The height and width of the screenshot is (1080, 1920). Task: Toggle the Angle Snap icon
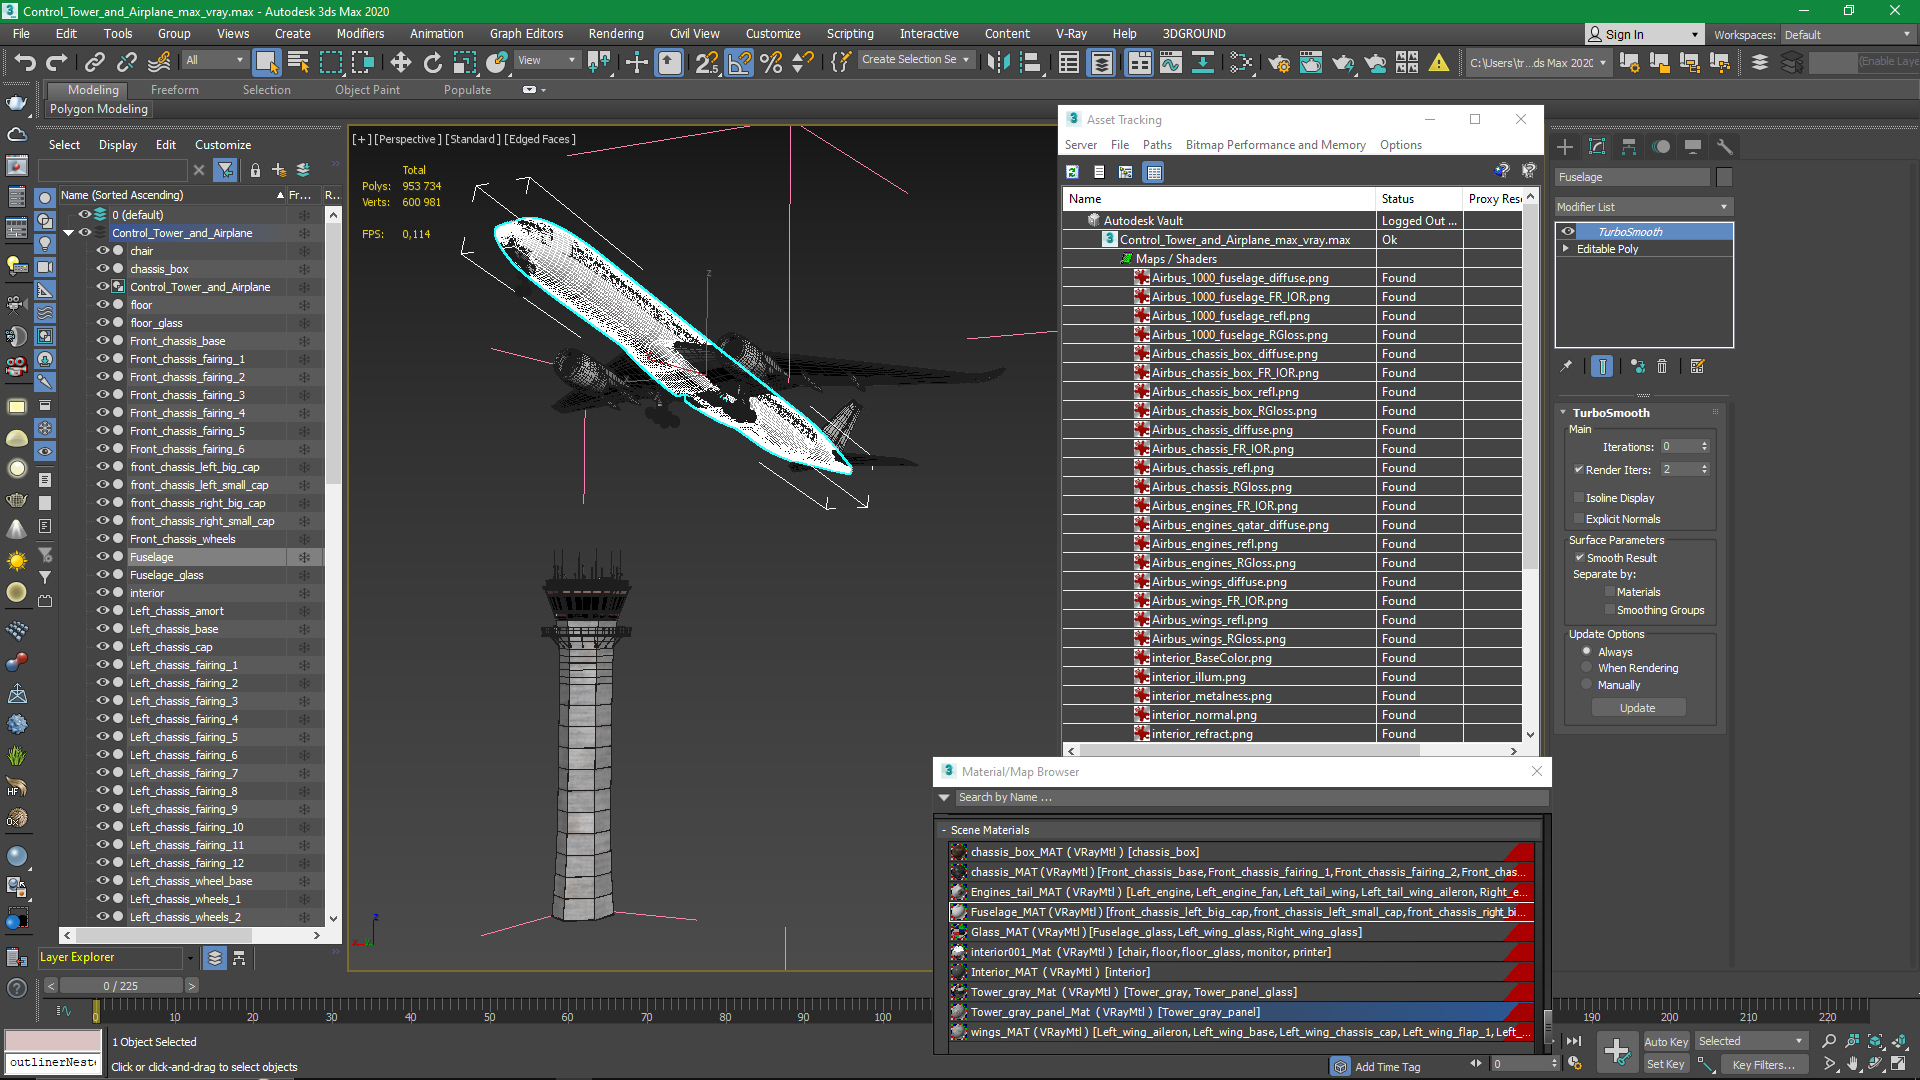(x=739, y=63)
